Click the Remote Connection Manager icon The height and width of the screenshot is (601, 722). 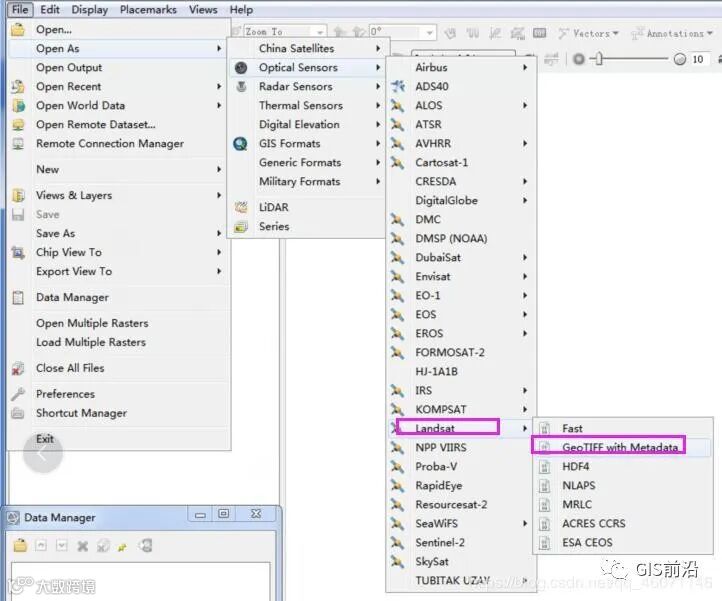[x=18, y=144]
